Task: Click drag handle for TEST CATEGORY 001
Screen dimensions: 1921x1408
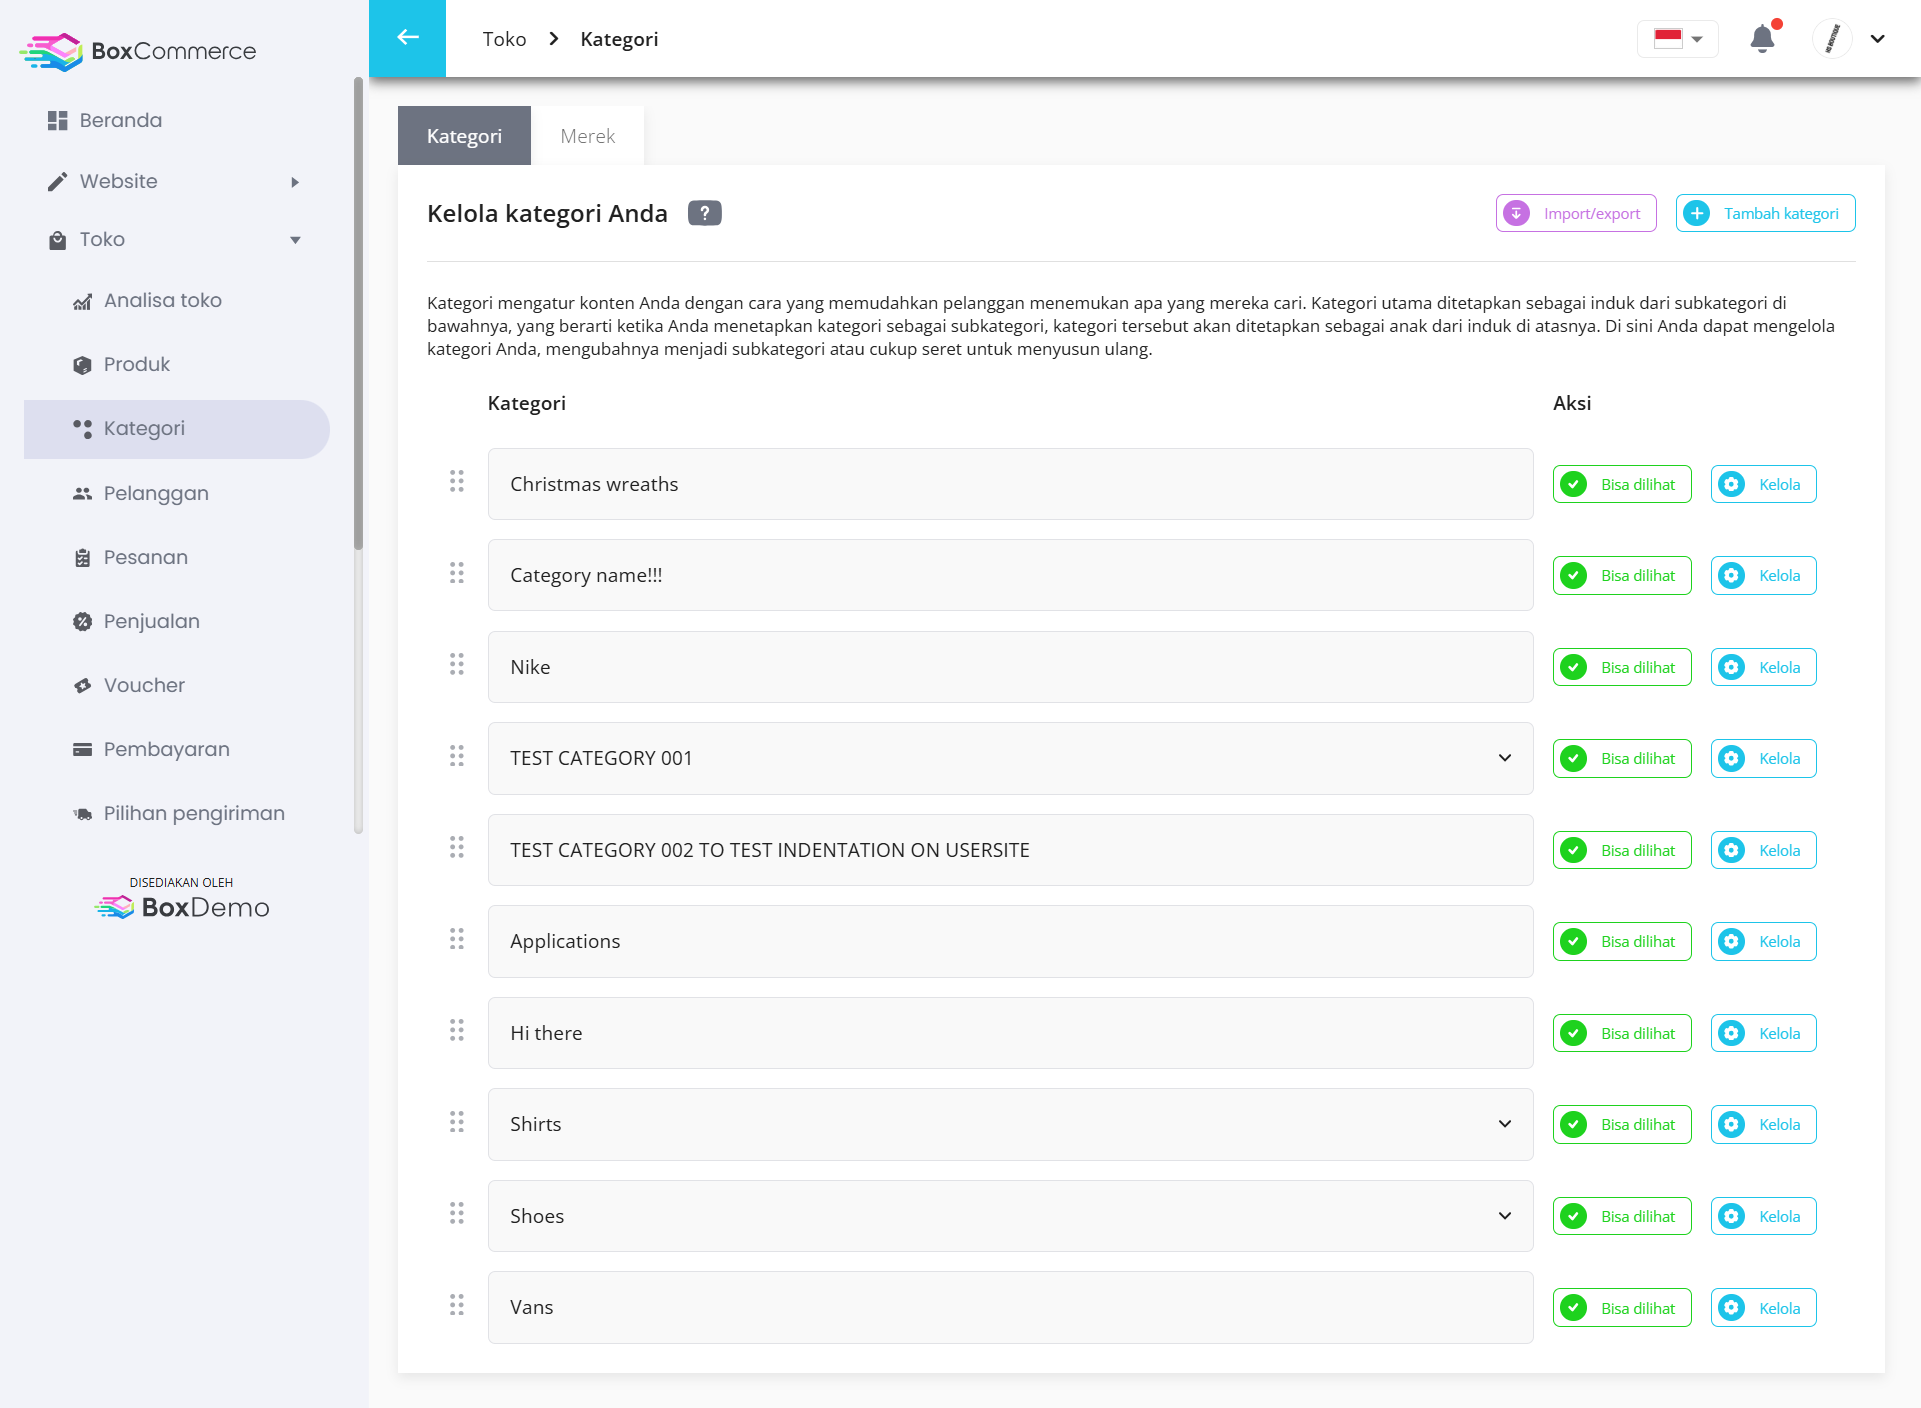Action: pyautogui.click(x=457, y=757)
